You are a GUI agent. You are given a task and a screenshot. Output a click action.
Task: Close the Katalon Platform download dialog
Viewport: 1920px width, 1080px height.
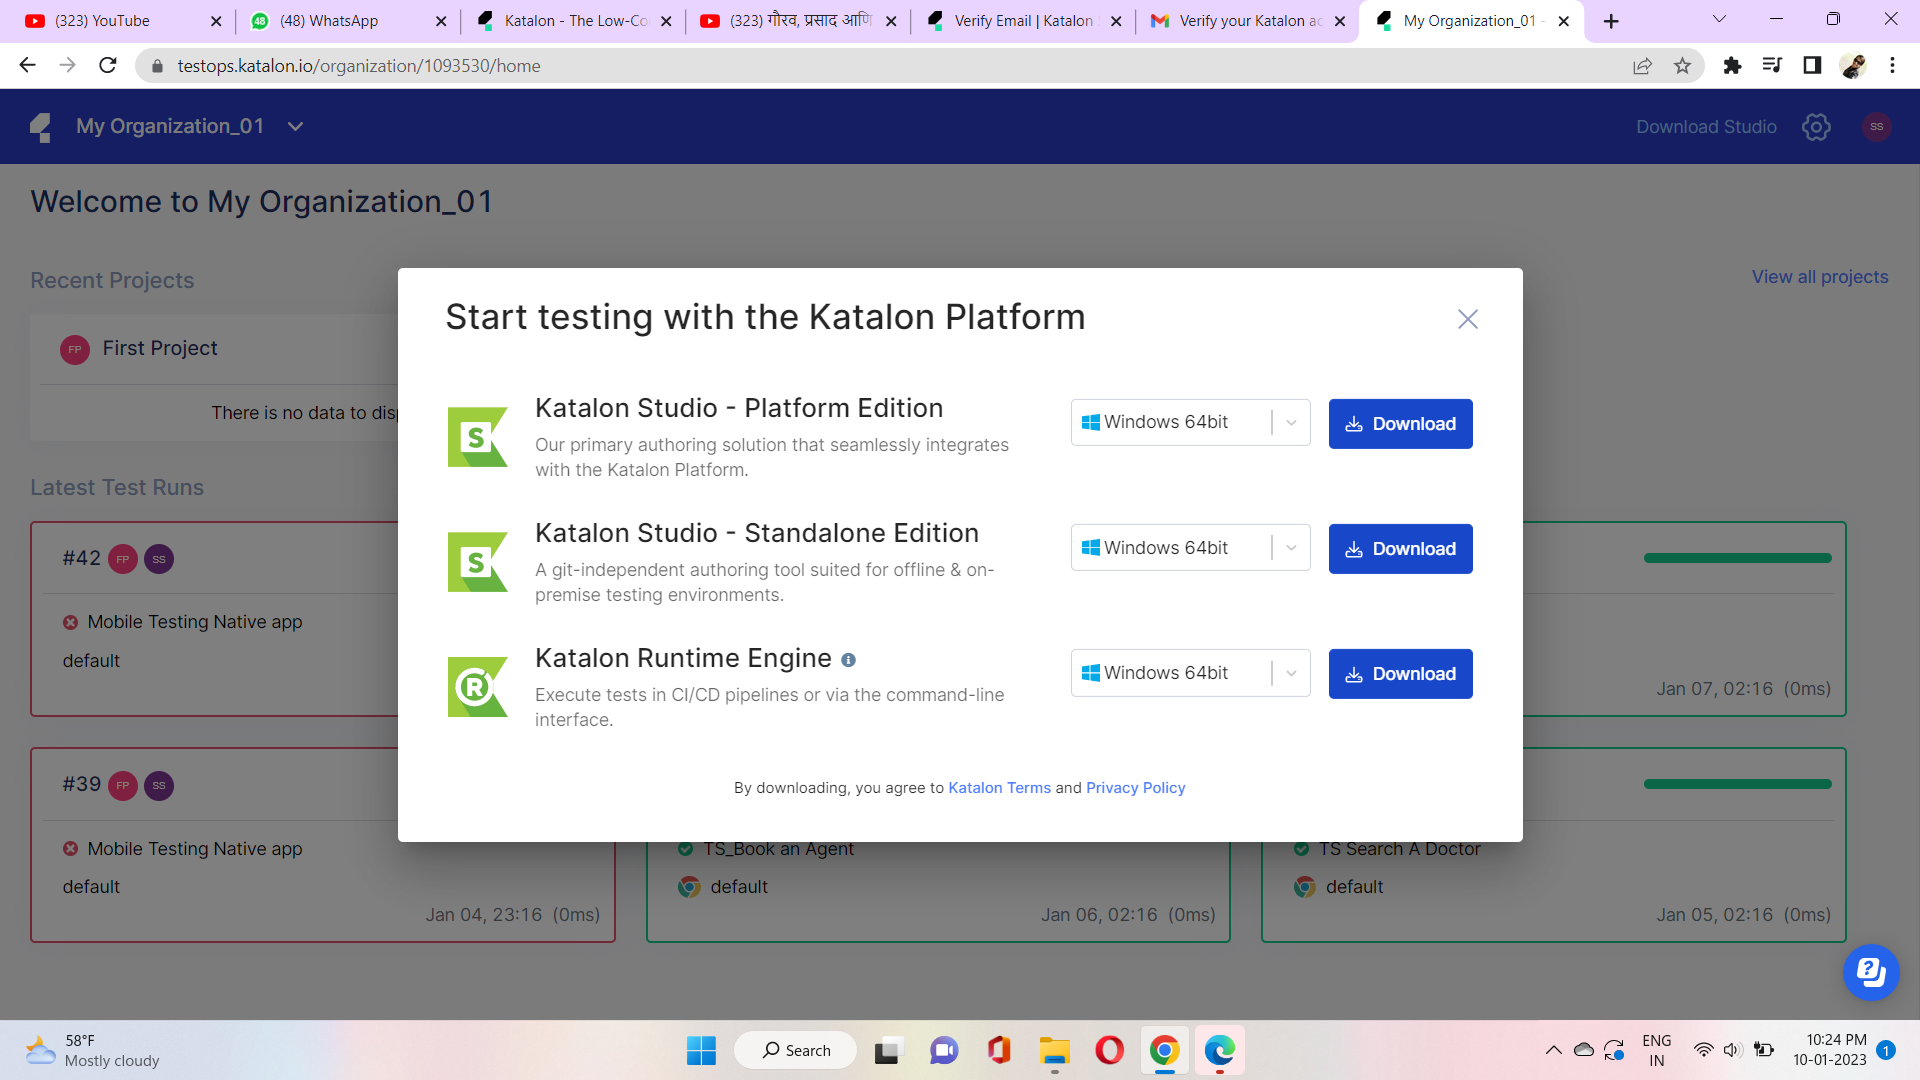pos(1467,319)
